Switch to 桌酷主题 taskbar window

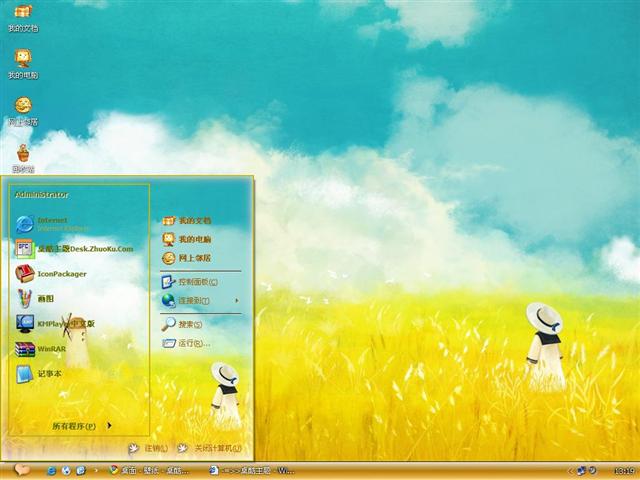click(252, 471)
